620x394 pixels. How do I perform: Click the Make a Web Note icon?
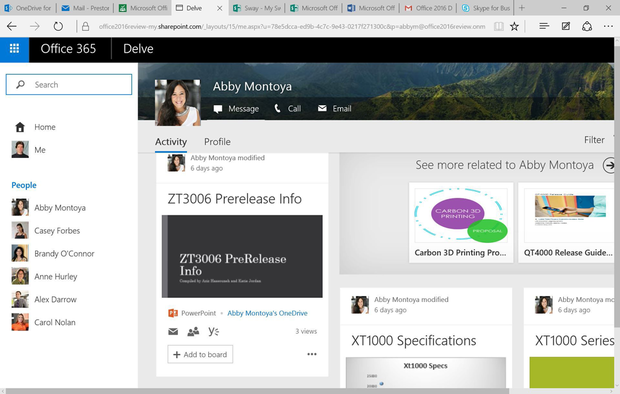pos(566,26)
